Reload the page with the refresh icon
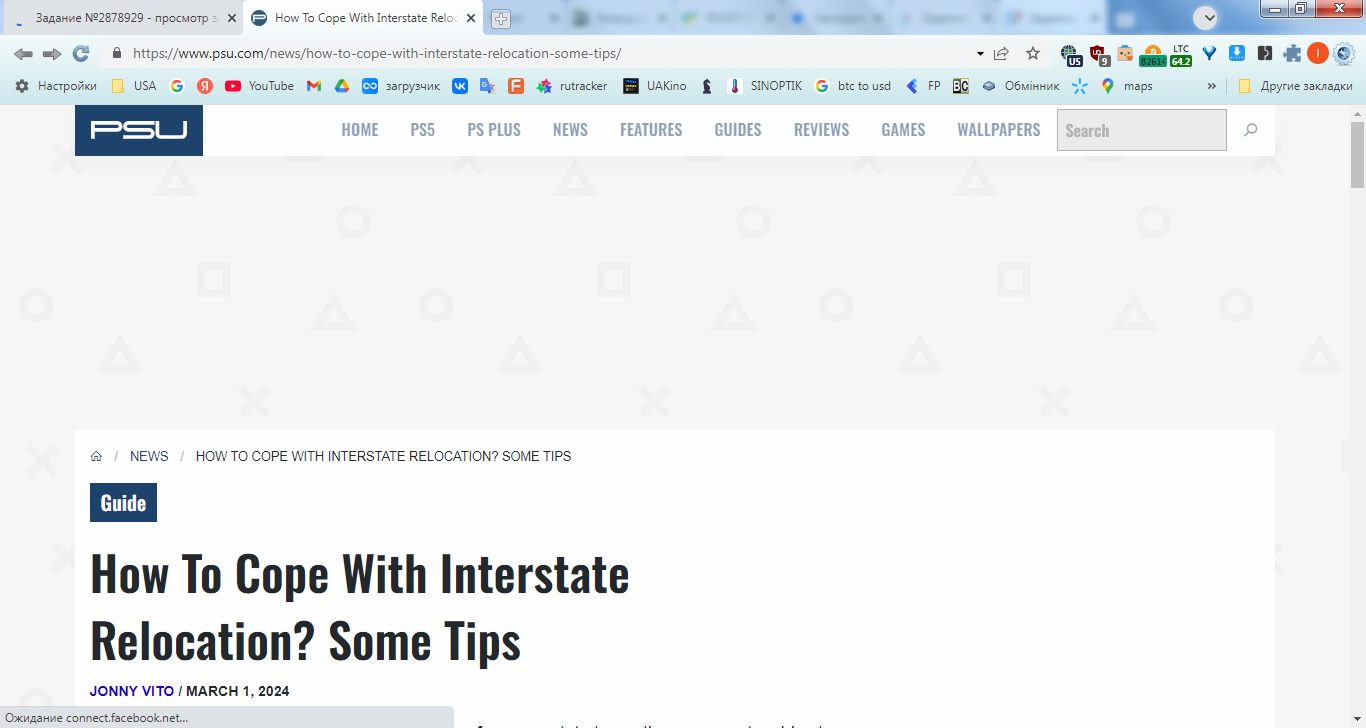Screen dimensions: 1366x728 click(81, 54)
